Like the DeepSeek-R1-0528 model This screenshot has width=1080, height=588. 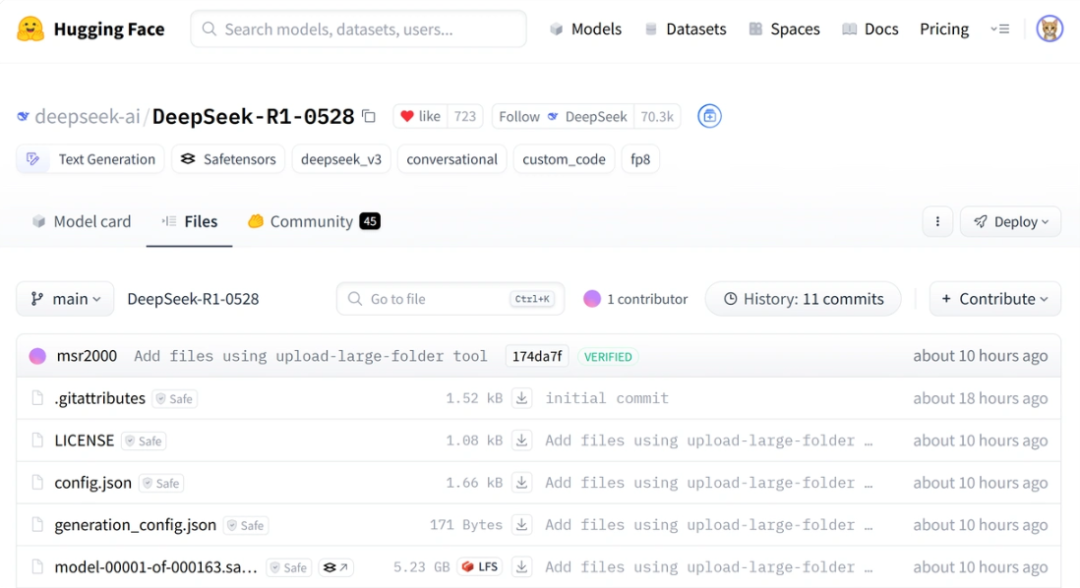coord(420,117)
